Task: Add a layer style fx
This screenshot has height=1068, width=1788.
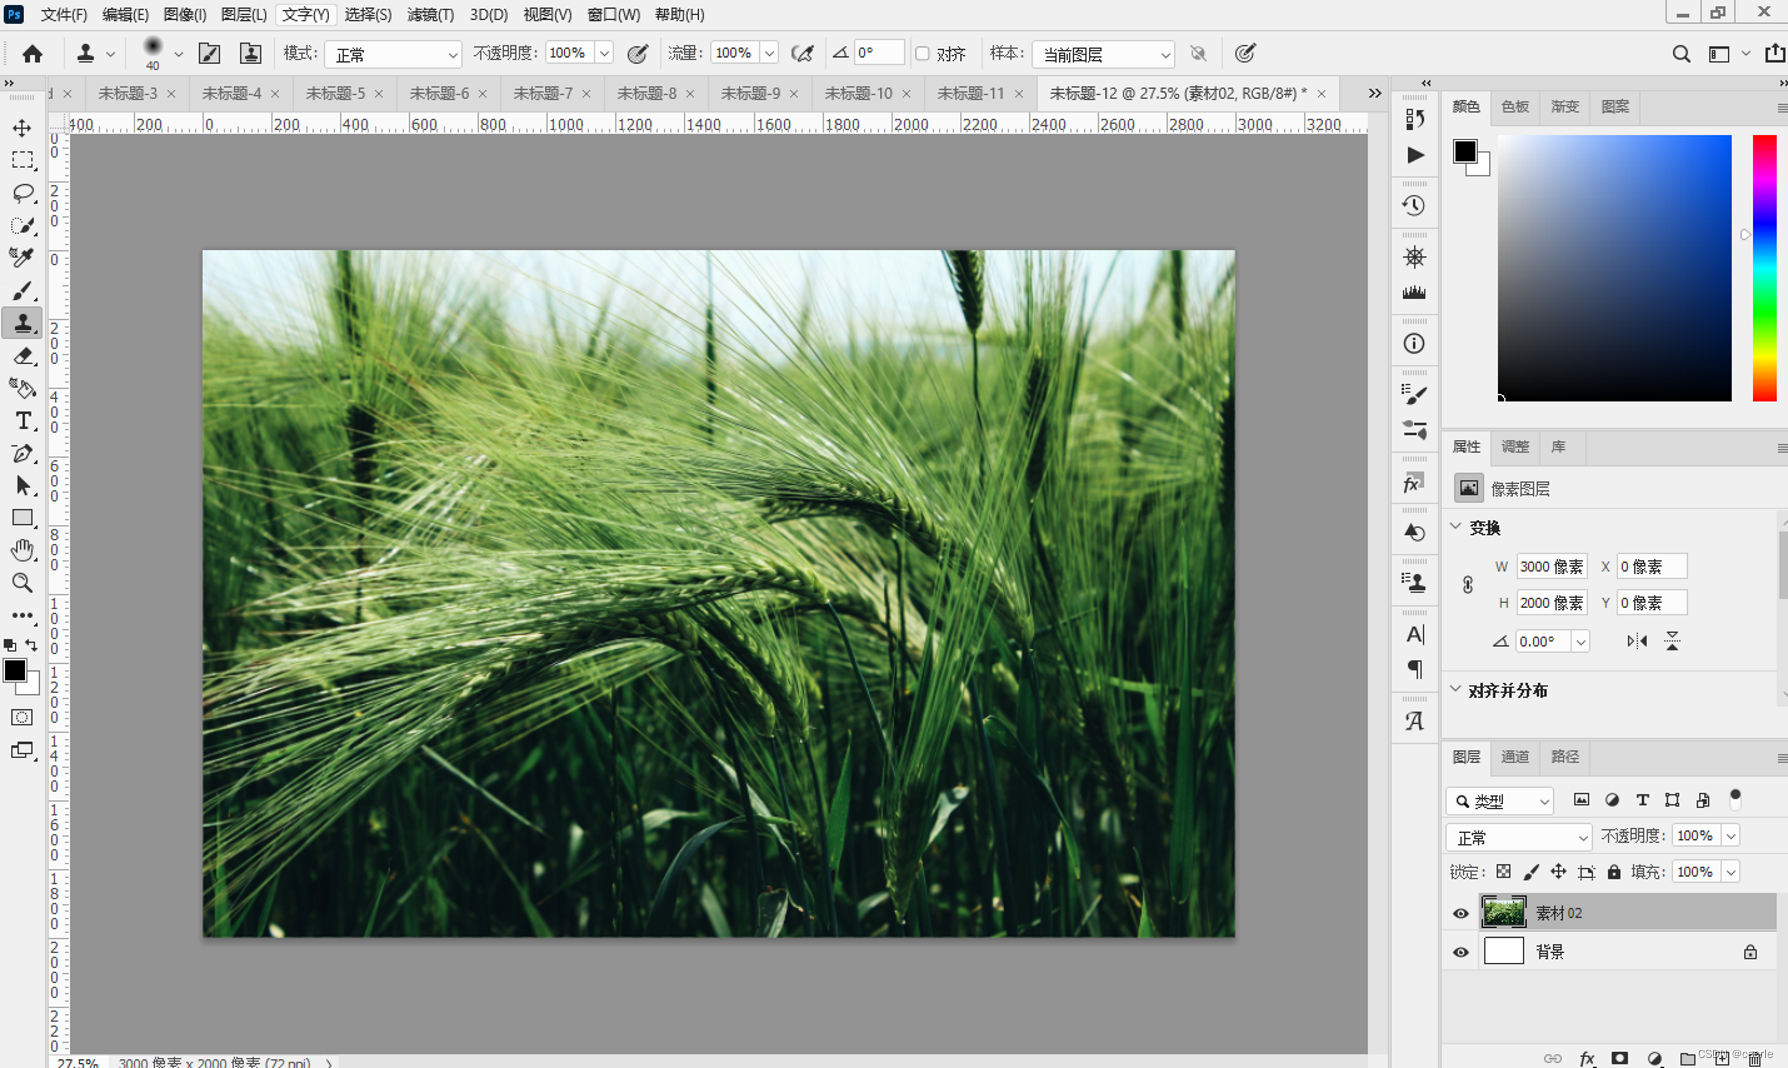Action: [1587, 1058]
